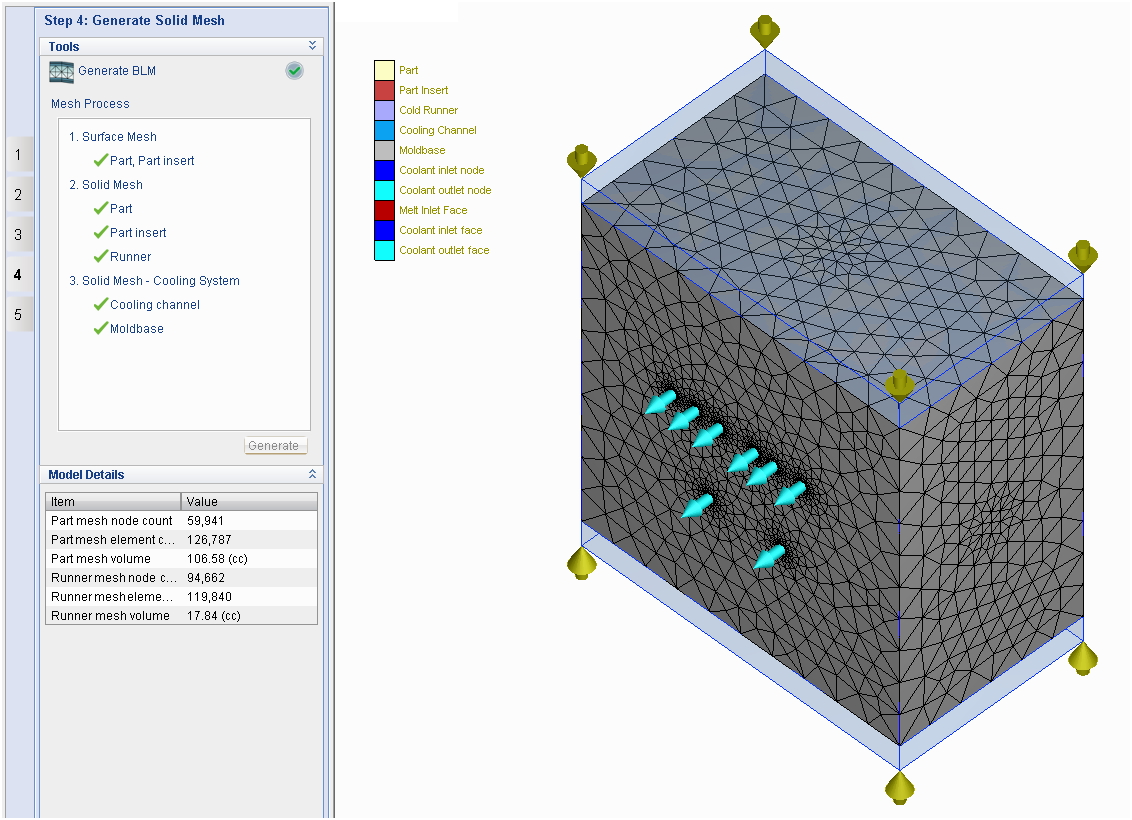Click the yellow cone marker at mesh bottom corner

pyautogui.click(x=900, y=788)
